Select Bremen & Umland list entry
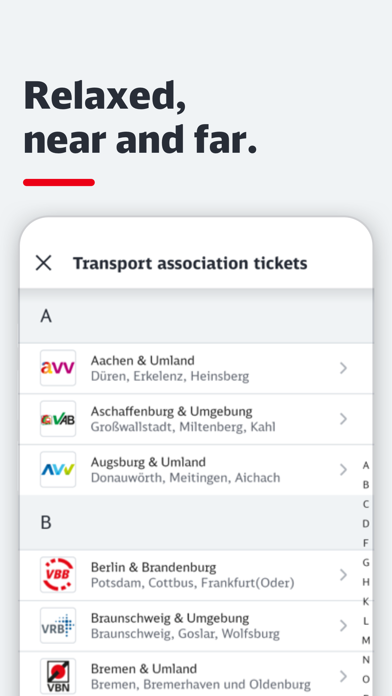The height and width of the screenshot is (696, 392). 196,676
